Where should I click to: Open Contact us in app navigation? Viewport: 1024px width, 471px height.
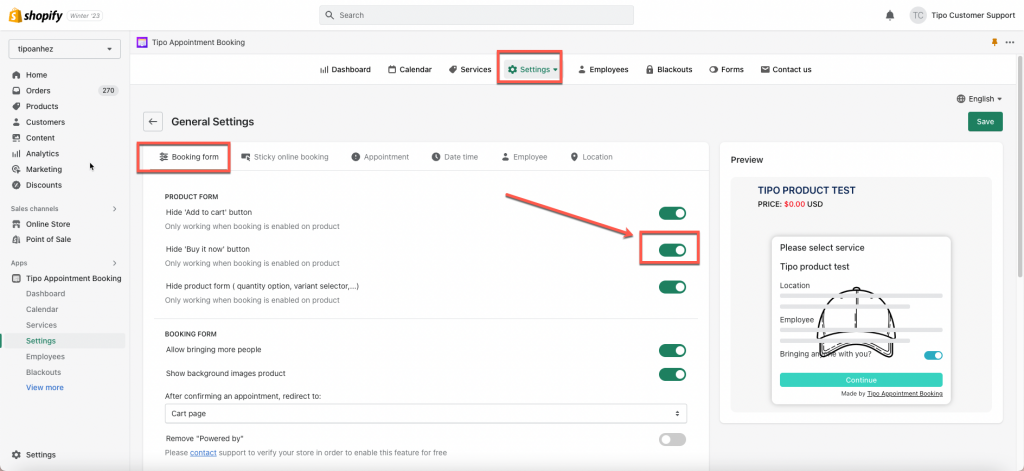pyautogui.click(x=786, y=69)
